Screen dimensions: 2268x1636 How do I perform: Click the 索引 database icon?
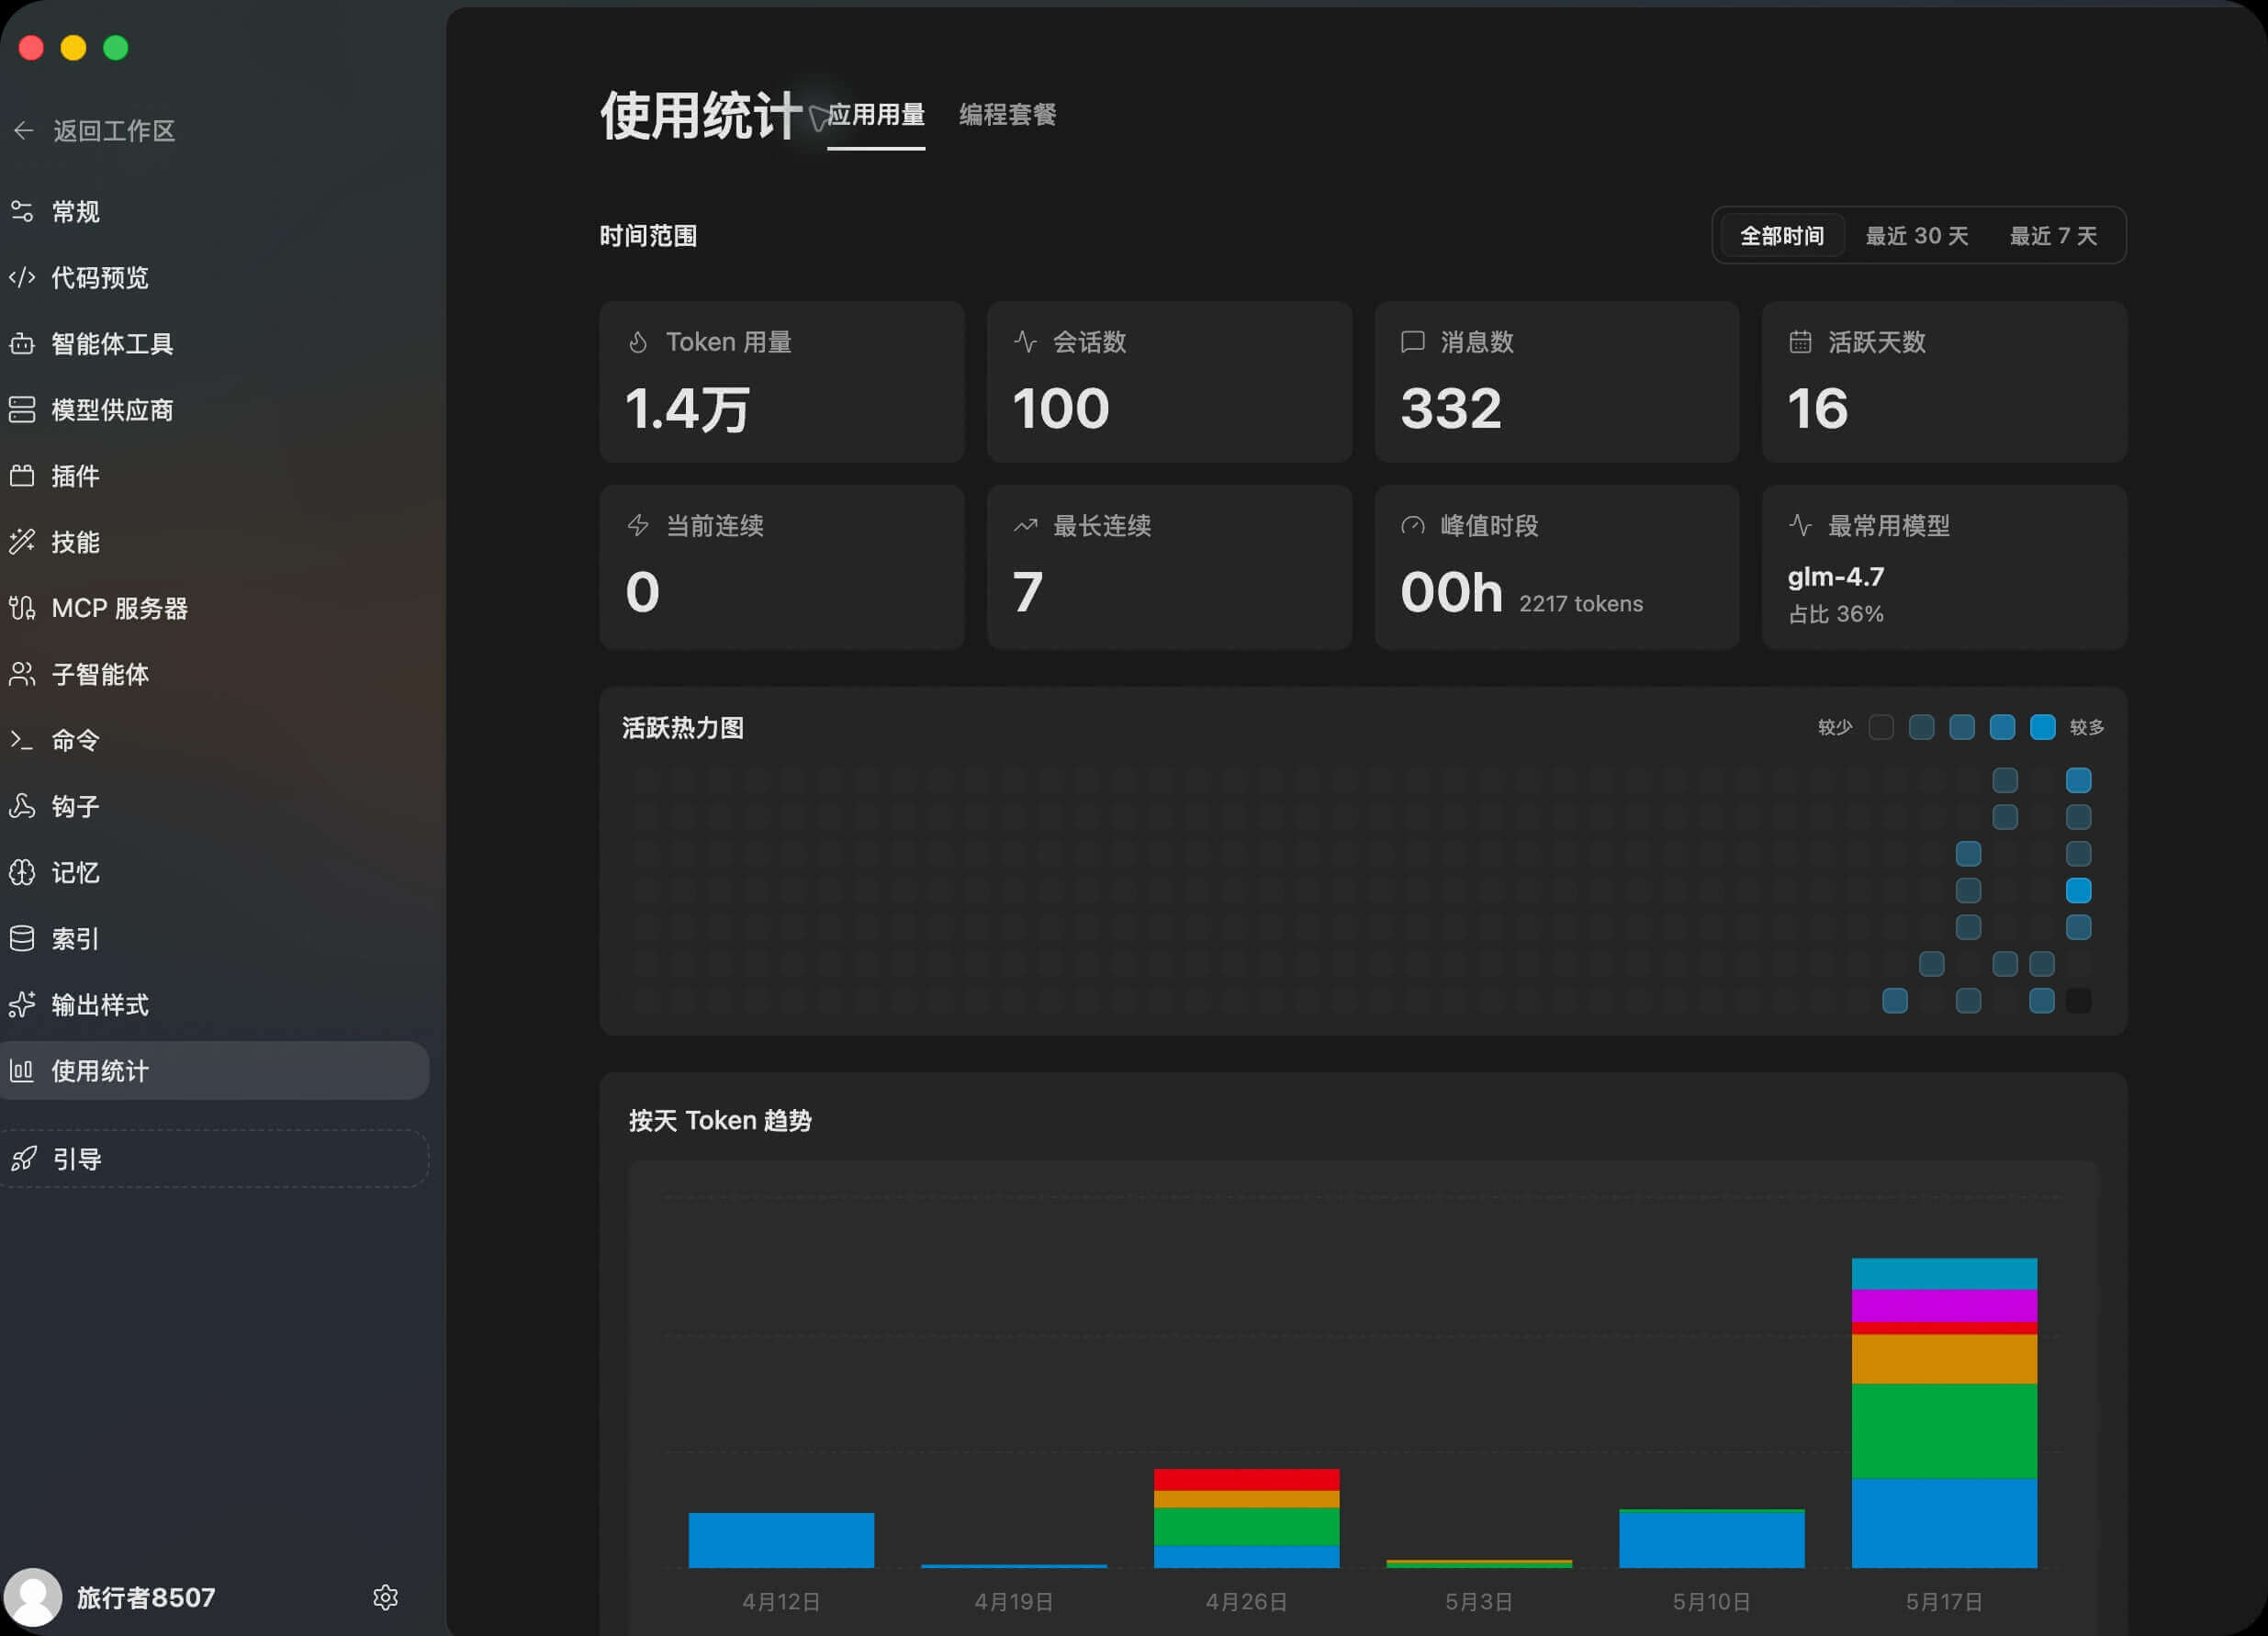[22, 938]
